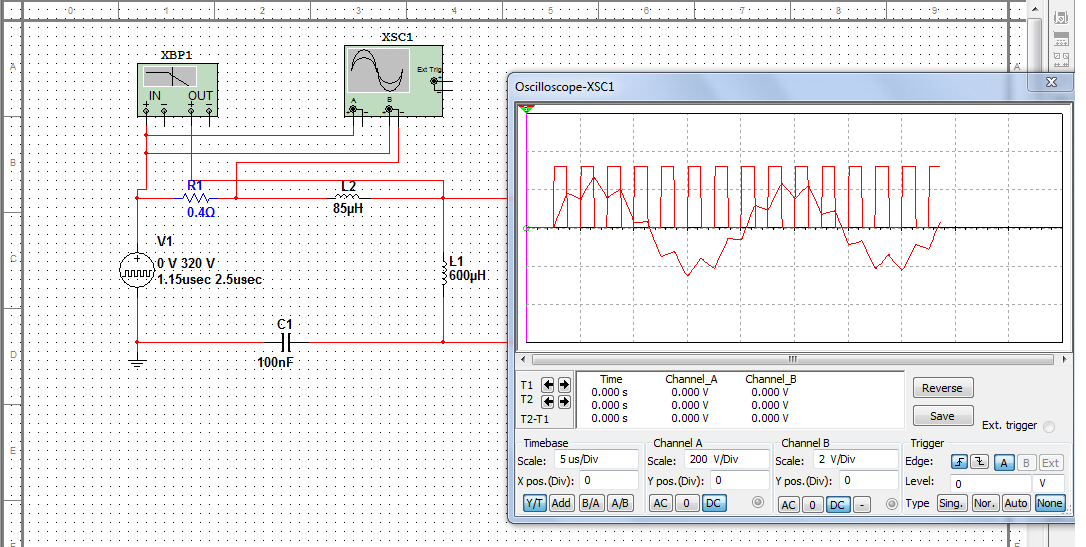
Task: Click Channel A terminal radio indicator
Action: click(x=757, y=503)
